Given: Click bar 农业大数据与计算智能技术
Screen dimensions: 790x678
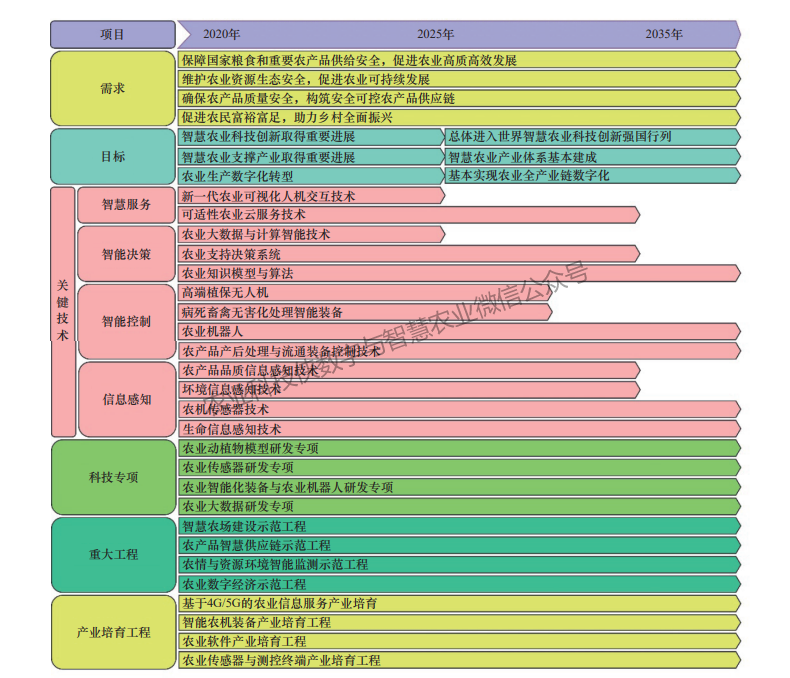Looking at the screenshot, I should pyautogui.click(x=311, y=234).
